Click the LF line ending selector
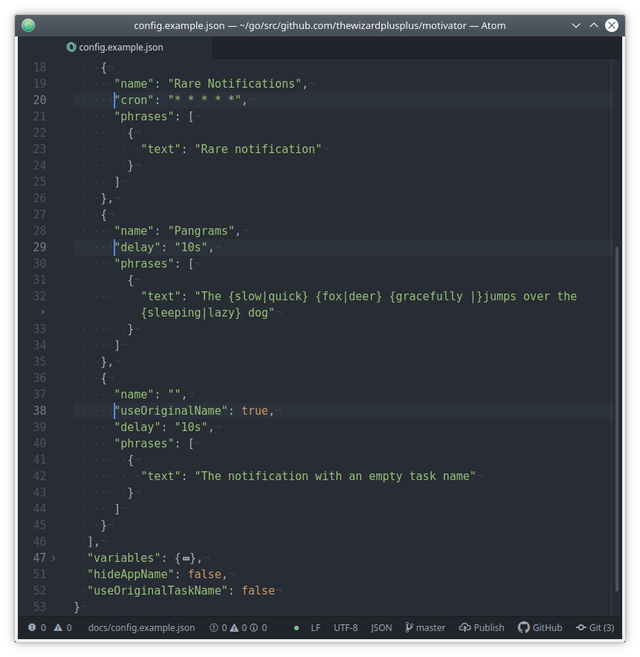This screenshot has height=657, width=640. 316,628
